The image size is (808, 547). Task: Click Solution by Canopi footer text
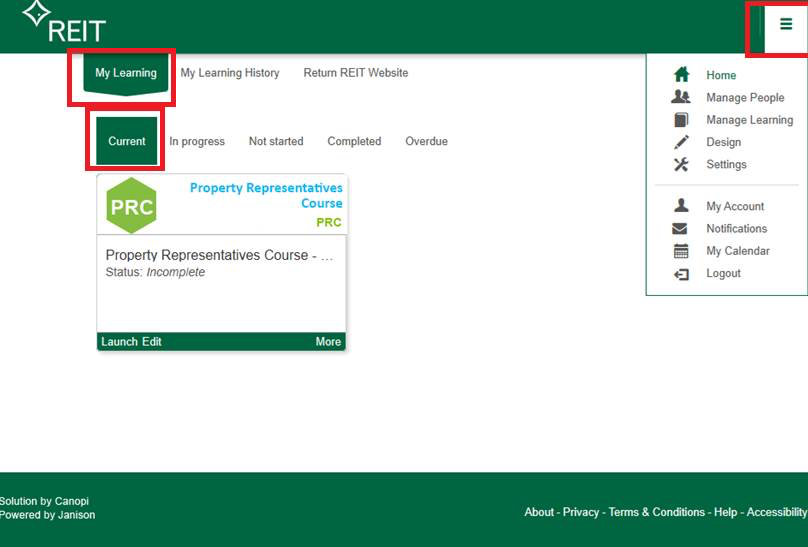44,501
